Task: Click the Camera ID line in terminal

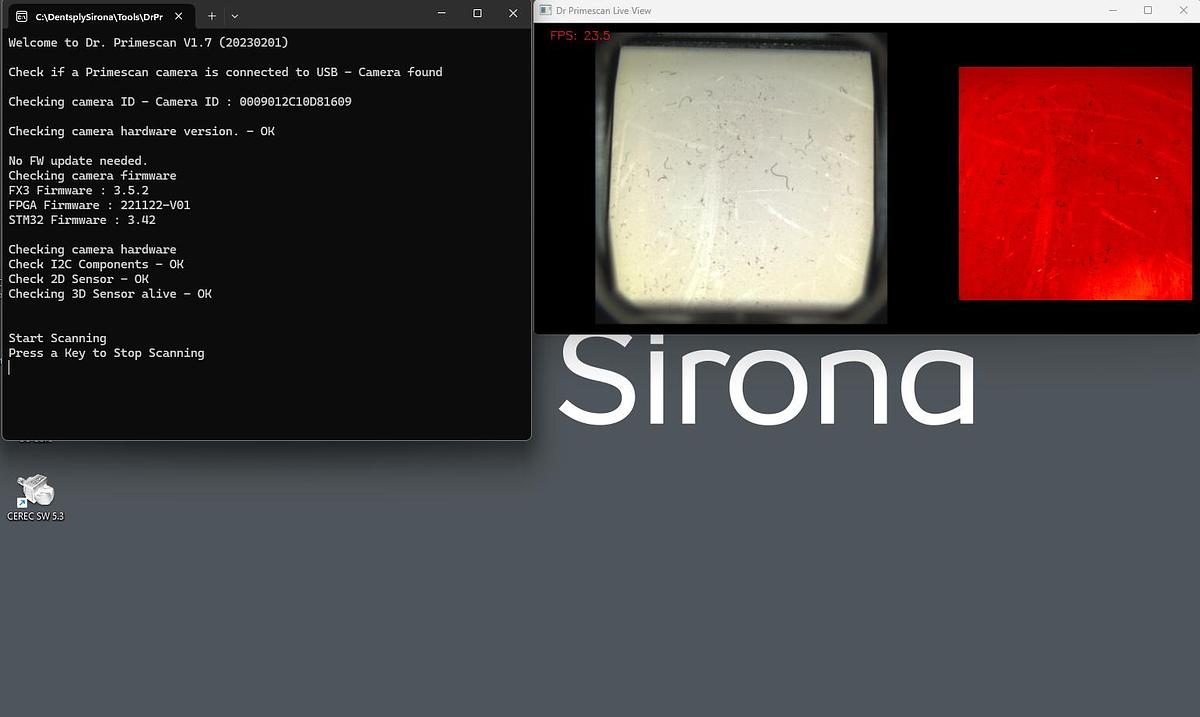Action: [x=180, y=102]
